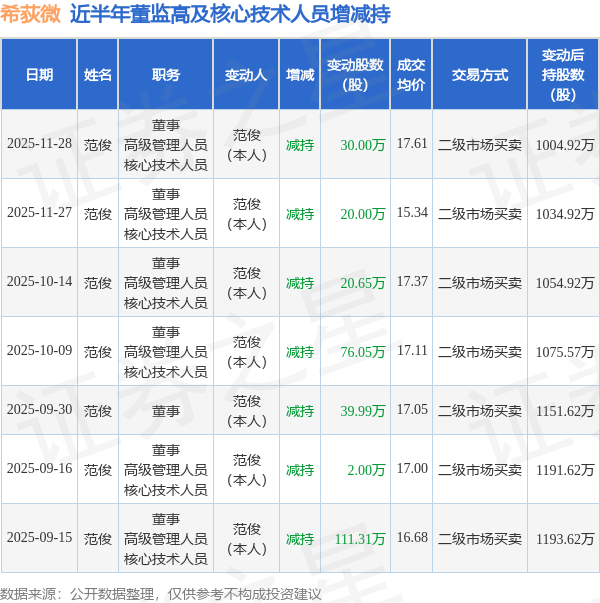Viewport: 600px width, 603px height.
Task: Click 减持 in the 2025-11-28 row
Action: tap(300, 145)
